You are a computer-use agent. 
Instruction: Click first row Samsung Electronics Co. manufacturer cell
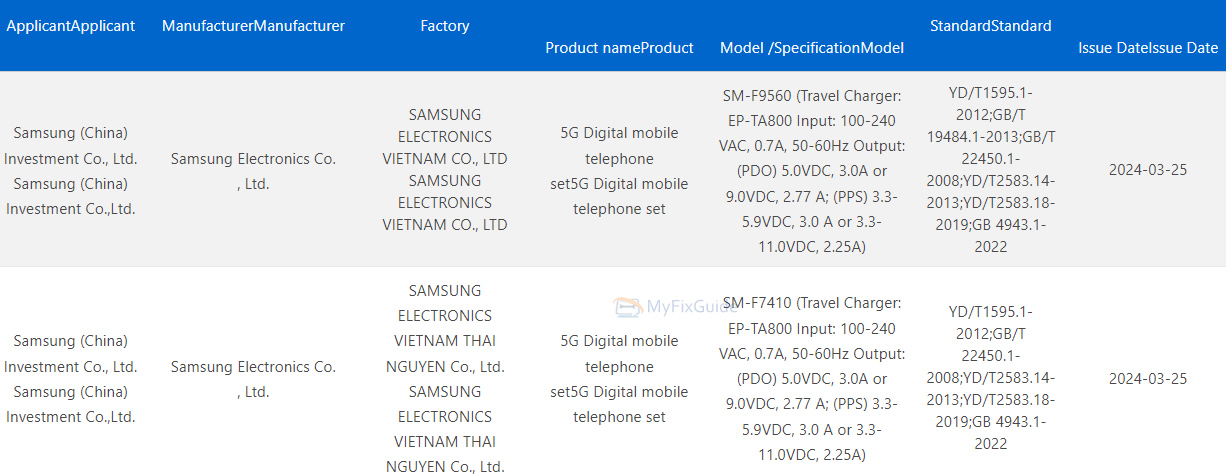[x=253, y=171]
